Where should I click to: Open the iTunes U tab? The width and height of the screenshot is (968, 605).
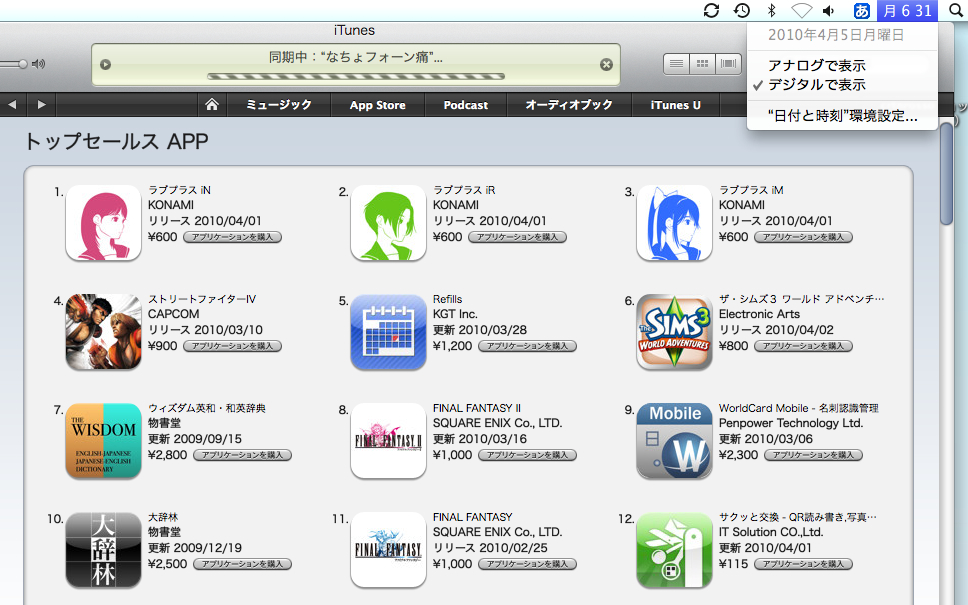tap(675, 105)
